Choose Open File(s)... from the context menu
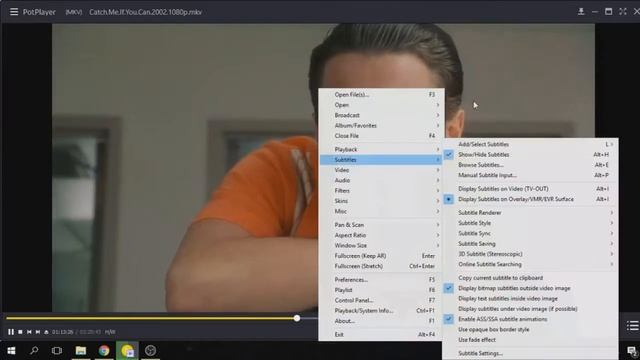640x360 pixels. pos(381,95)
